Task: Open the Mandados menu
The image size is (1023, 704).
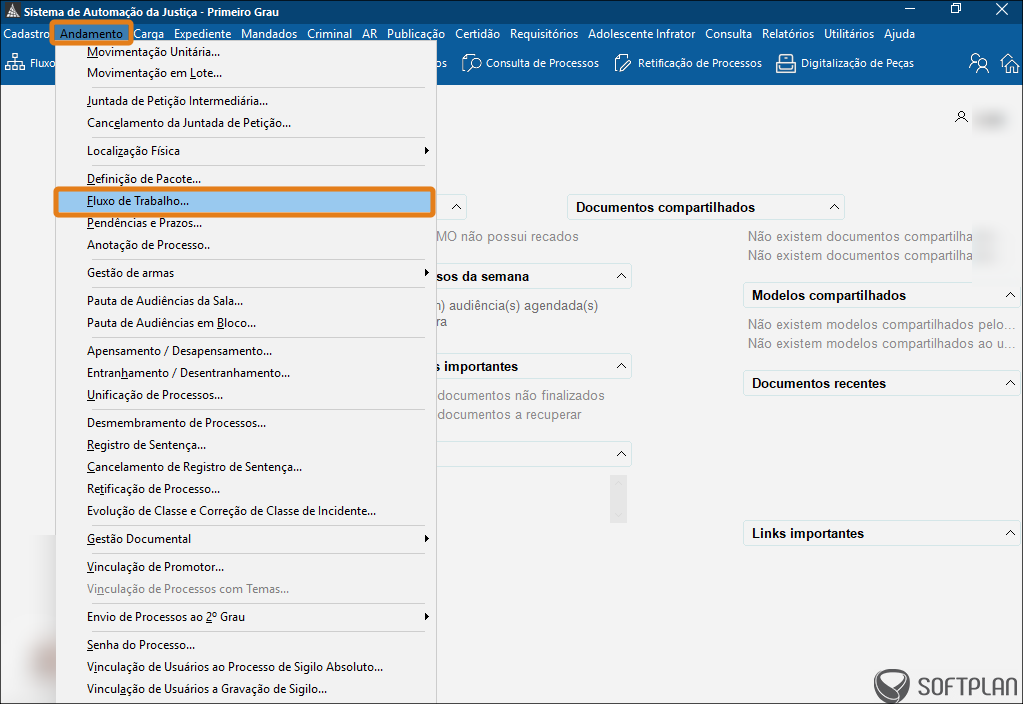Action: [x=269, y=34]
